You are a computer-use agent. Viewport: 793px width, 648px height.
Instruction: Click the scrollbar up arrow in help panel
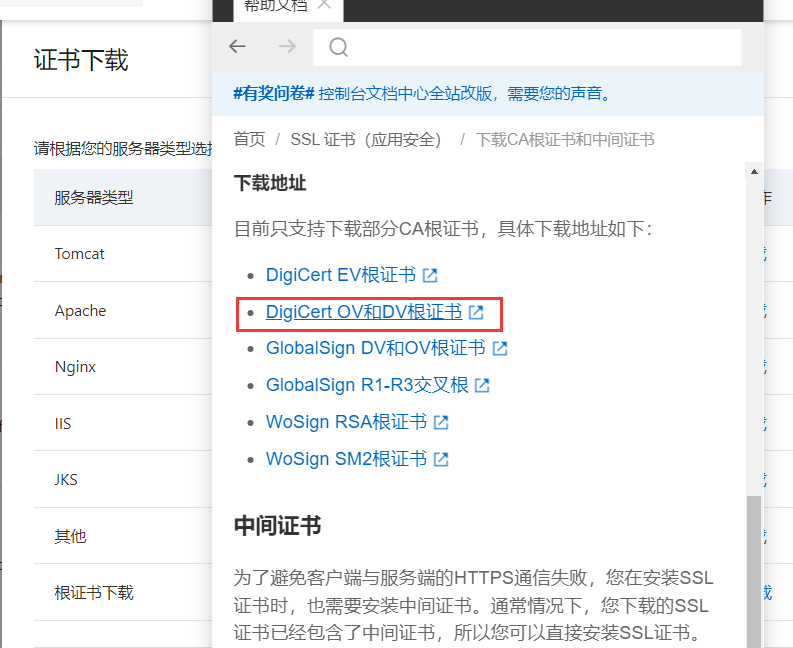point(754,171)
